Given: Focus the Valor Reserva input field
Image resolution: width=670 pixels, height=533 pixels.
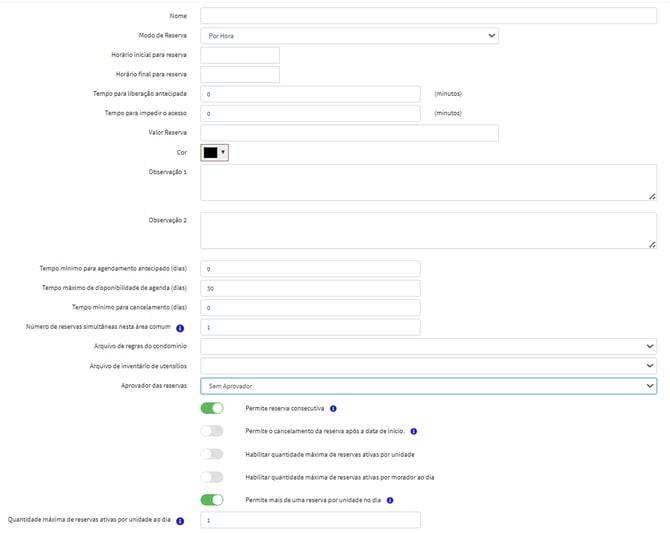Looking at the screenshot, I should pyautogui.click(x=349, y=133).
